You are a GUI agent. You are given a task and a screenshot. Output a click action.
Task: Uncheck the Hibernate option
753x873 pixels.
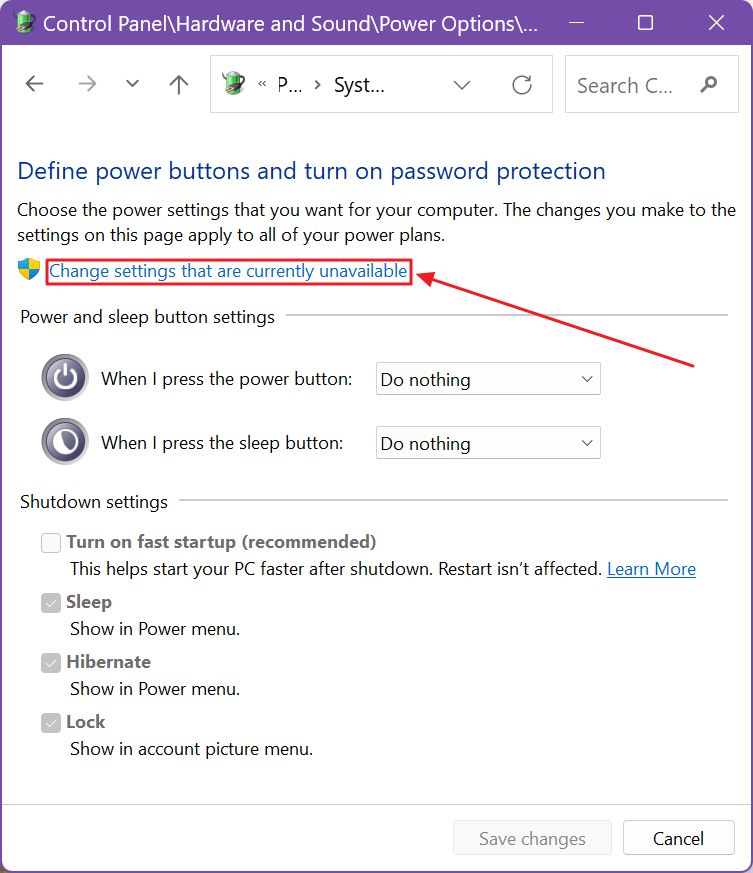pyautogui.click(x=50, y=662)
